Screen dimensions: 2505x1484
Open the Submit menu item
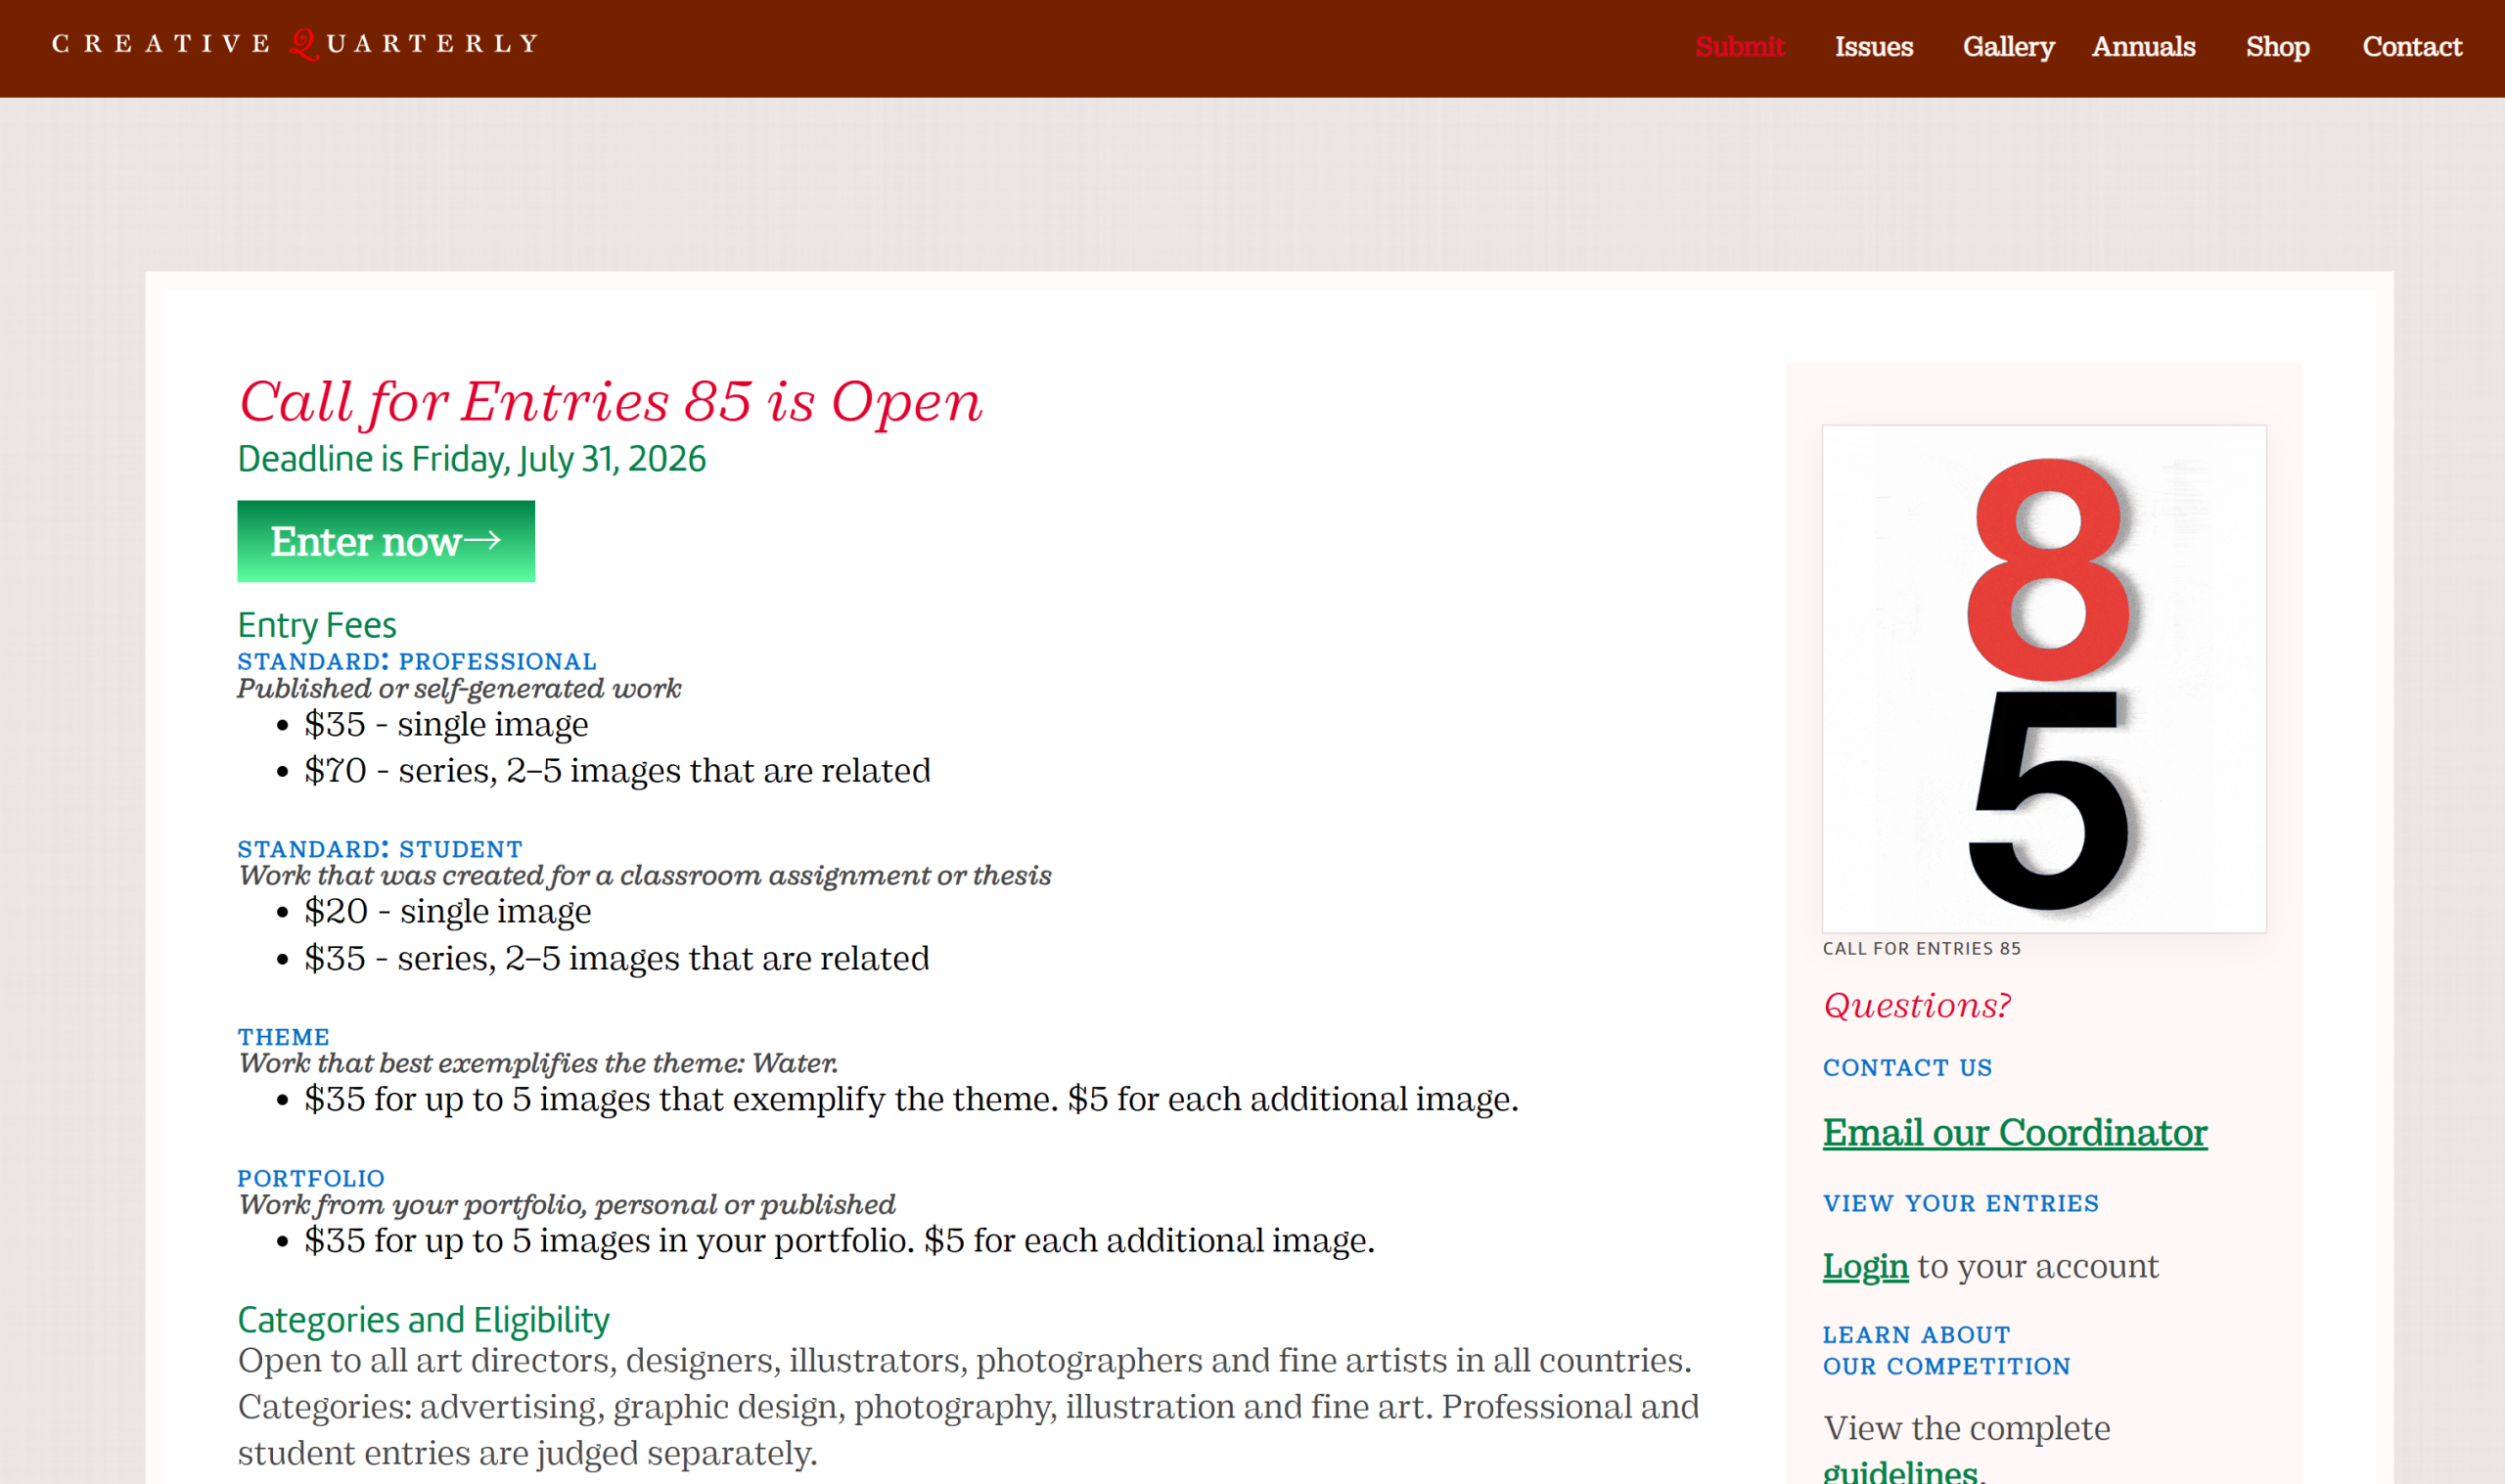click(x=1739, y=47)
